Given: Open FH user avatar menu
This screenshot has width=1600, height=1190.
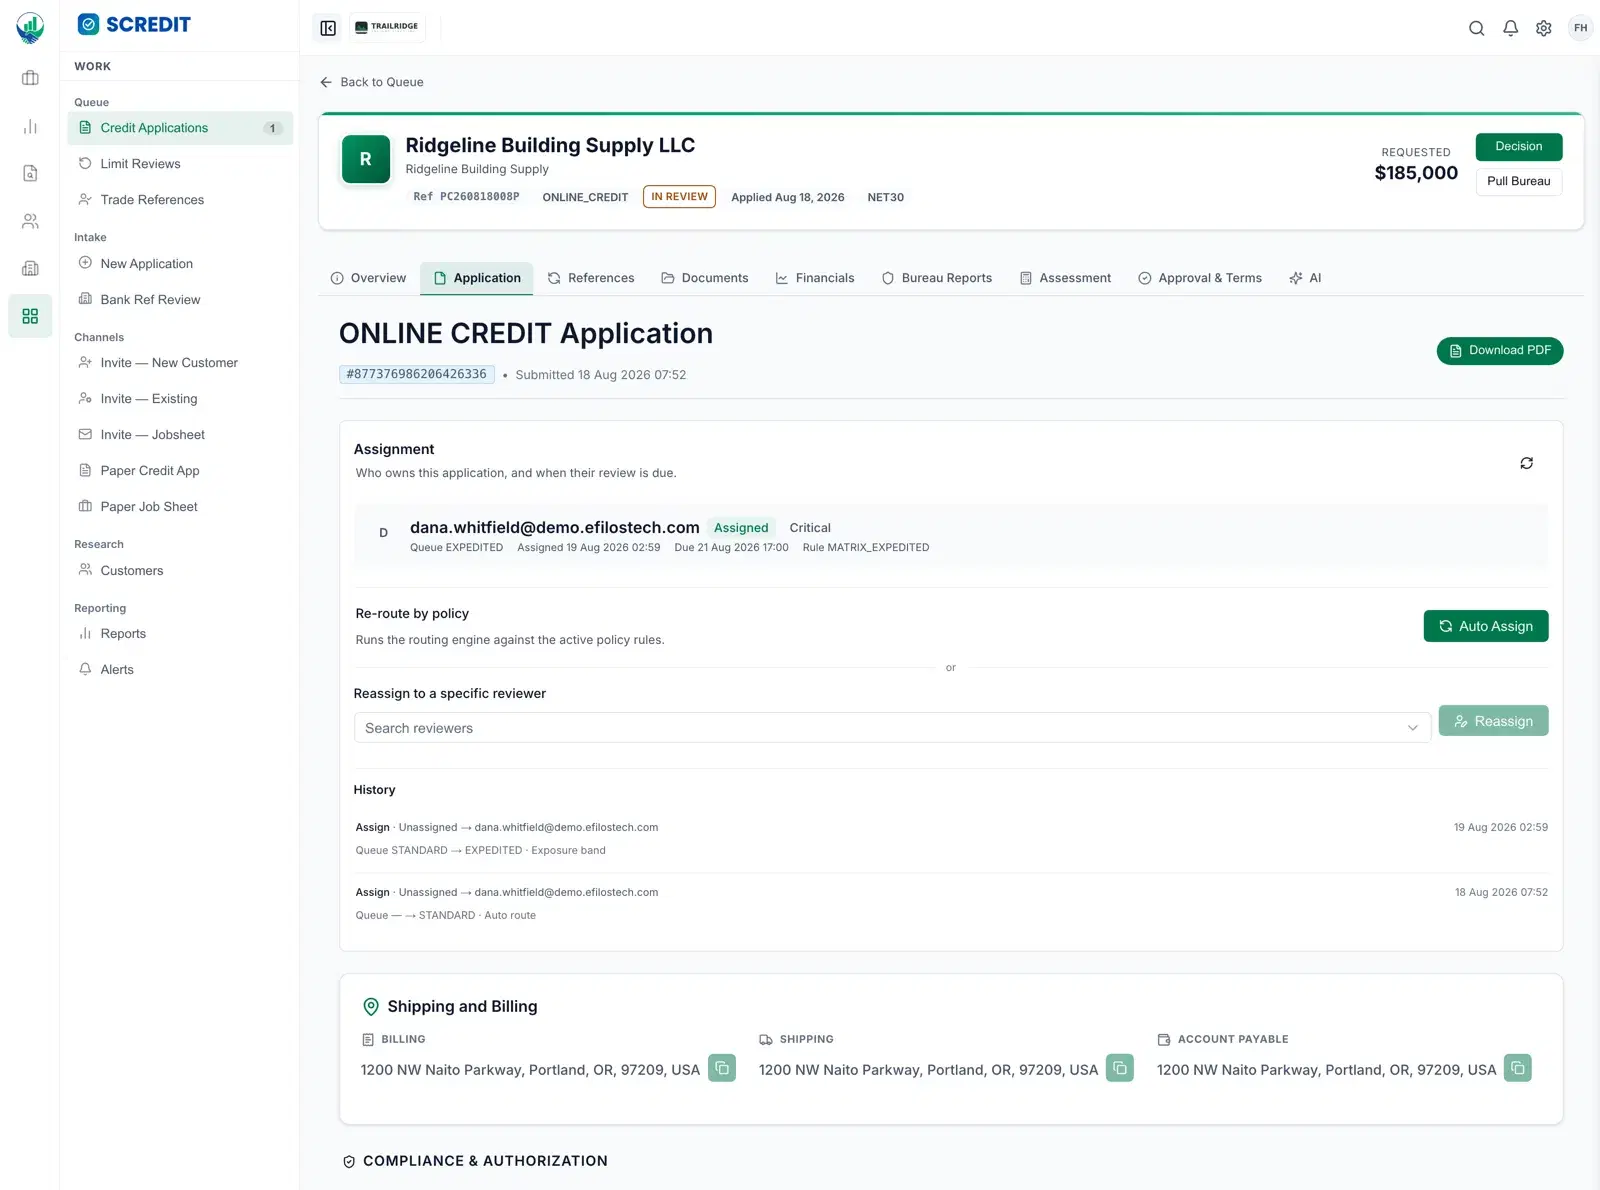Looking at the screenshot, I should point(1580,28).
